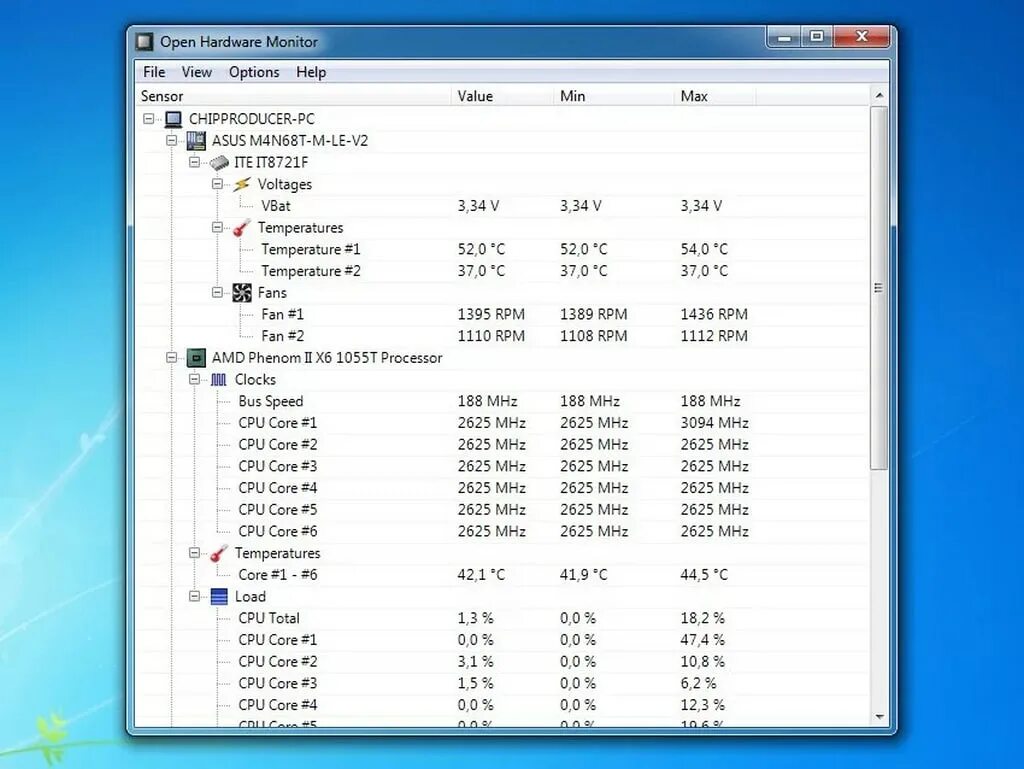Click the Fans fan icon
The width and height of the screenshot is (1024, 769).
tap(242, 293)
